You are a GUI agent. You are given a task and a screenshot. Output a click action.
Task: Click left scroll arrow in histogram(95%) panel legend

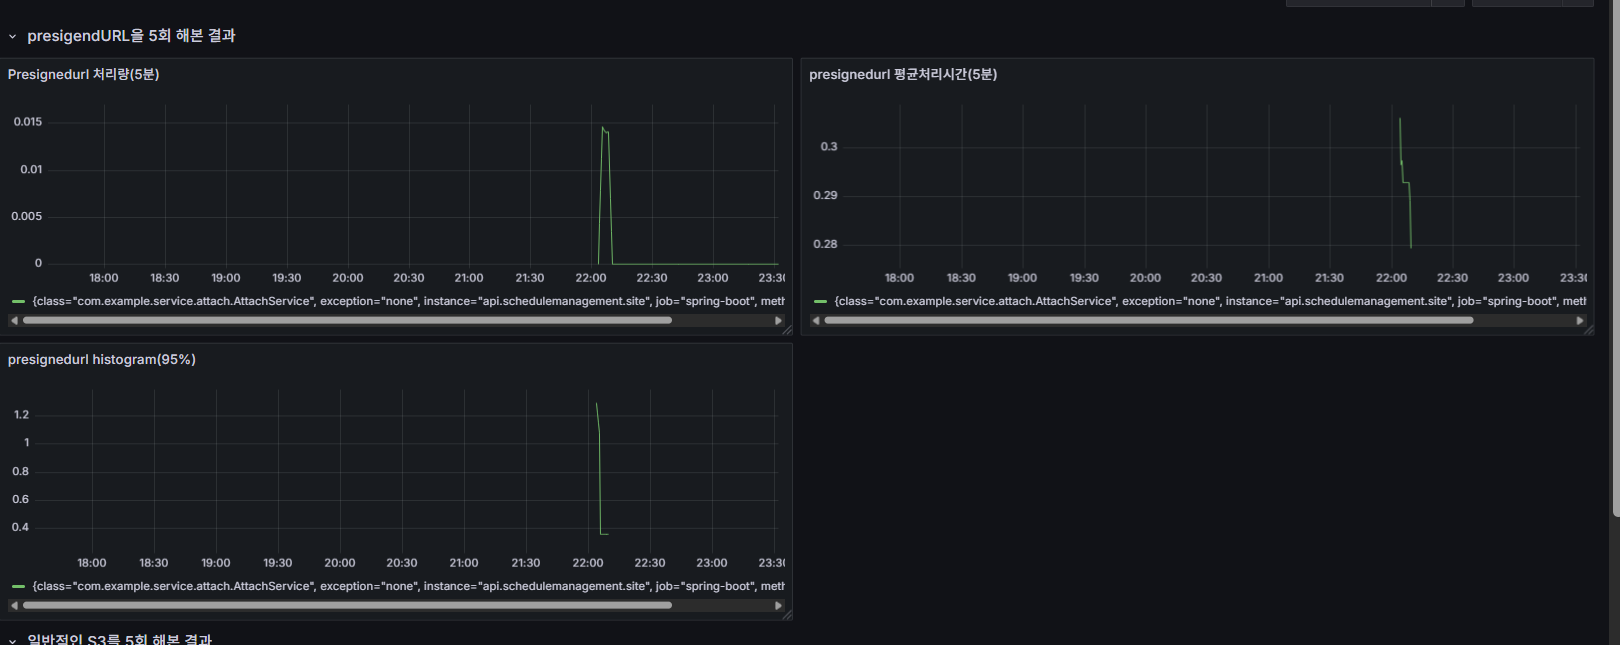tap(14, 605)
